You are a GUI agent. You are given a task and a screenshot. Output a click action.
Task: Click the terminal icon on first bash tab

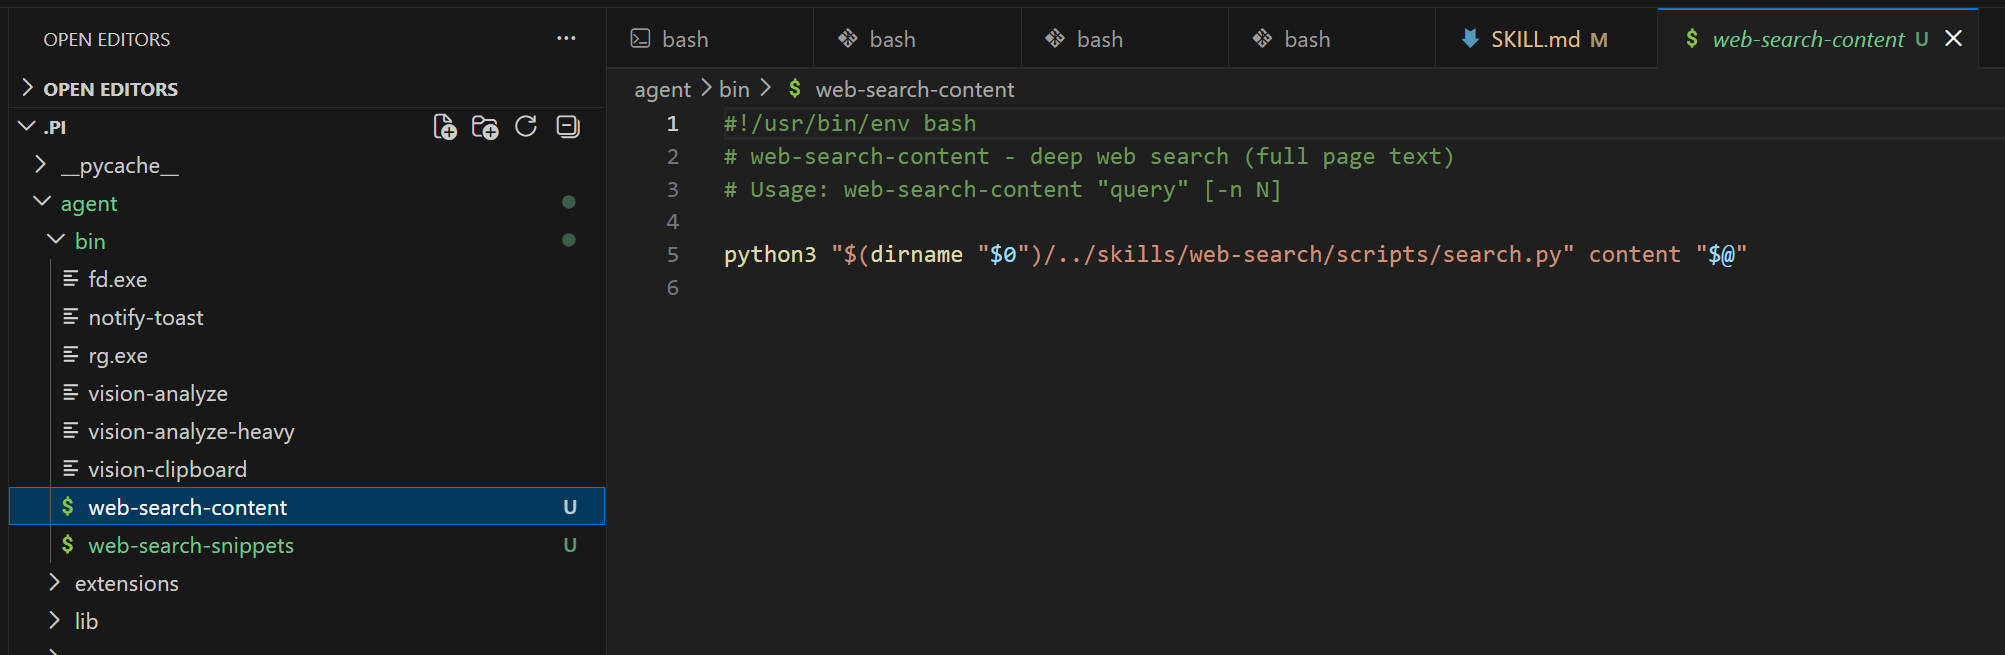tap(640, 38)
